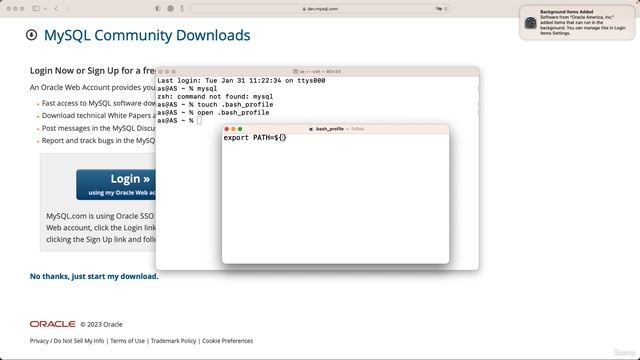Click No thanks, just start my download

click(94, 276)
